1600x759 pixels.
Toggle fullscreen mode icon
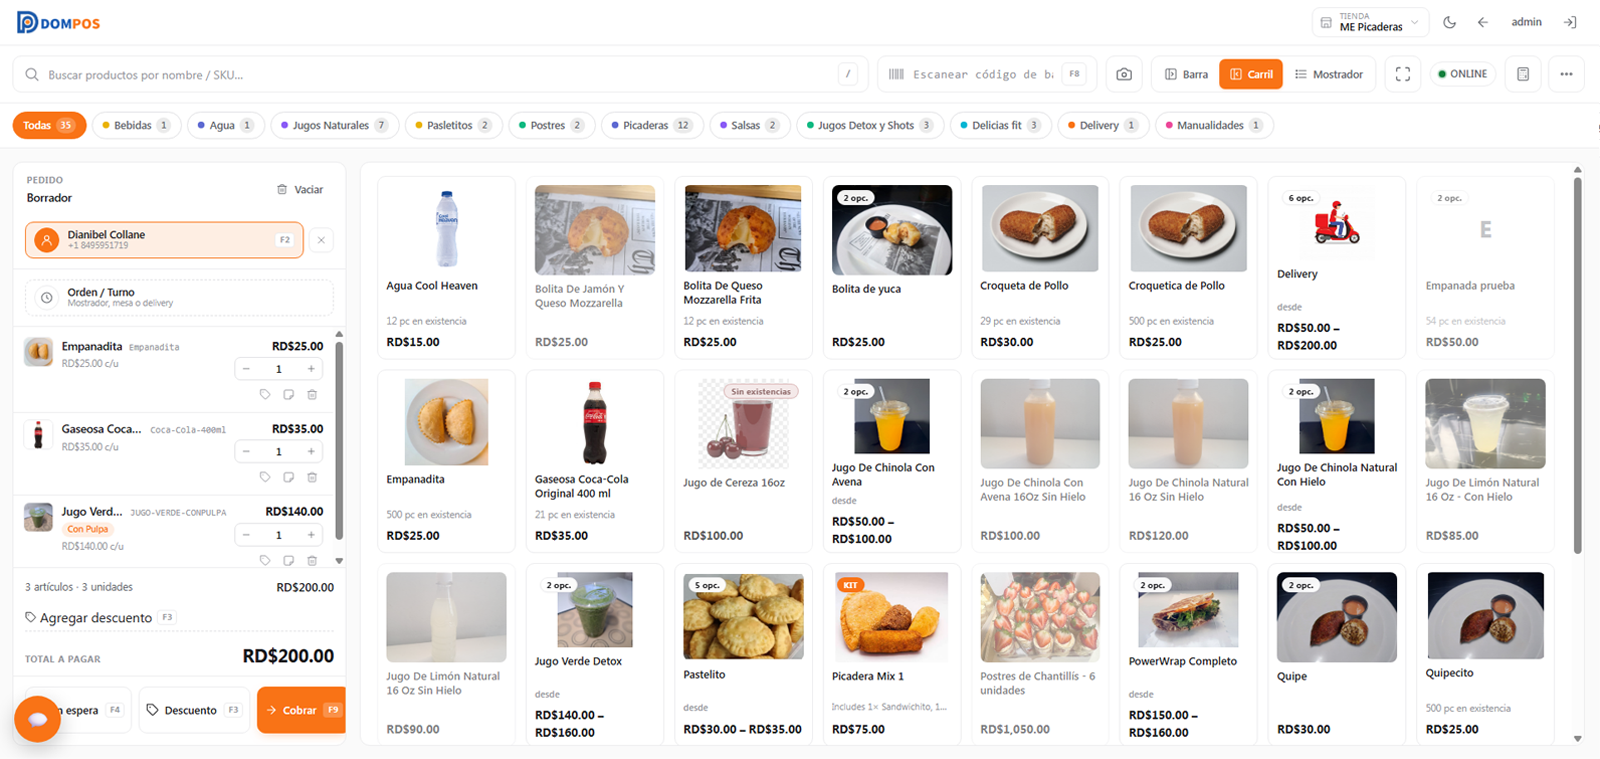[x=1403, y=74]
